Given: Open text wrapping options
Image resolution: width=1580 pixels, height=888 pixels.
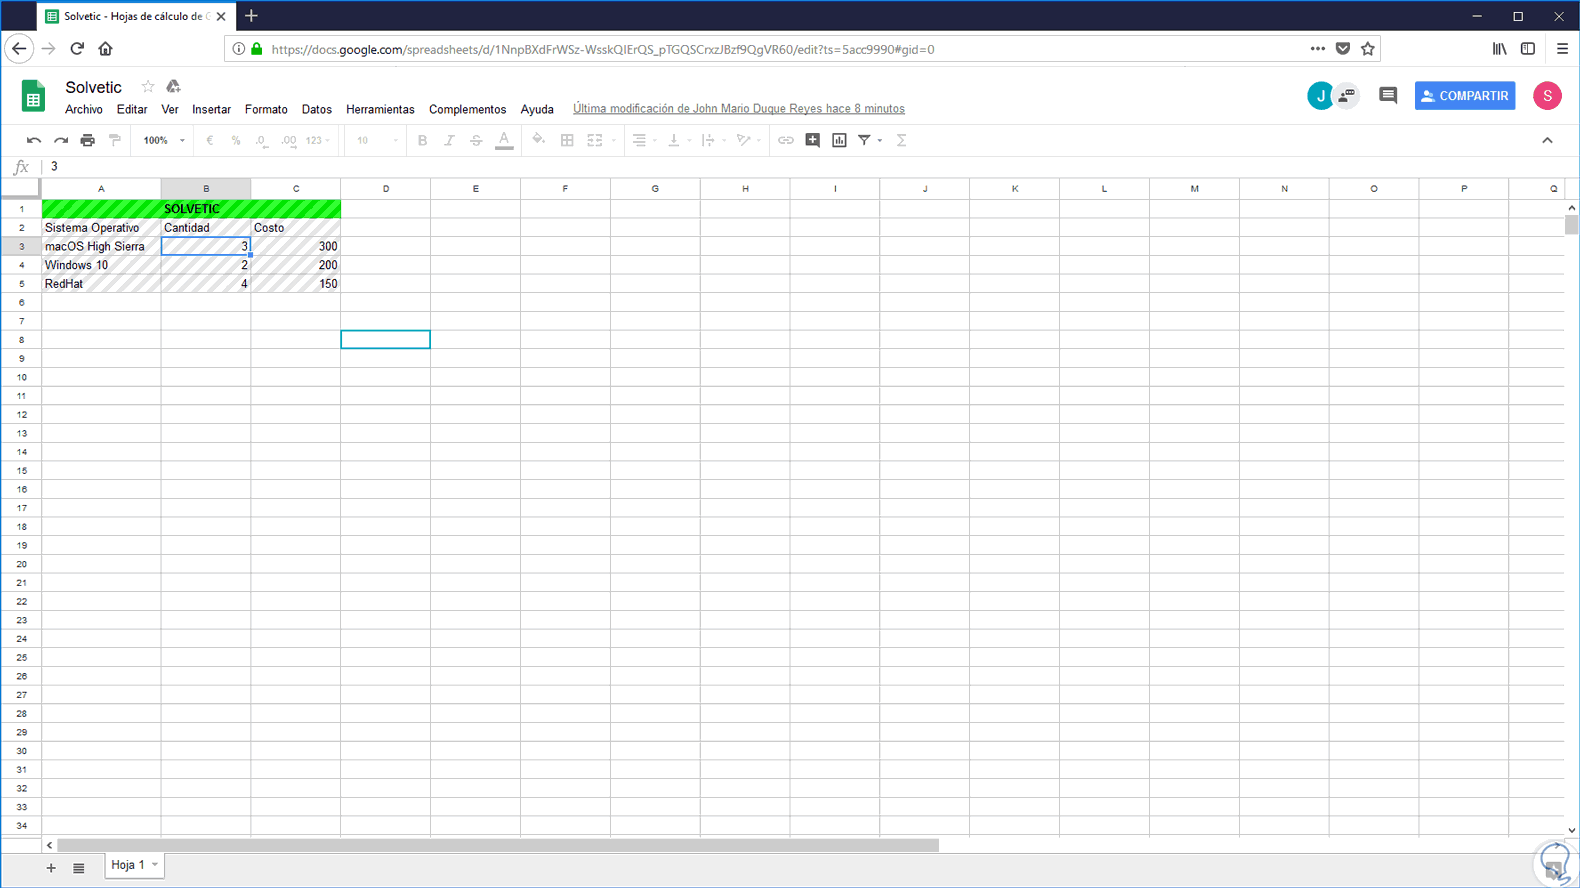Looking at the screenshot, I should pyautogui.click(x=712, y=141).
